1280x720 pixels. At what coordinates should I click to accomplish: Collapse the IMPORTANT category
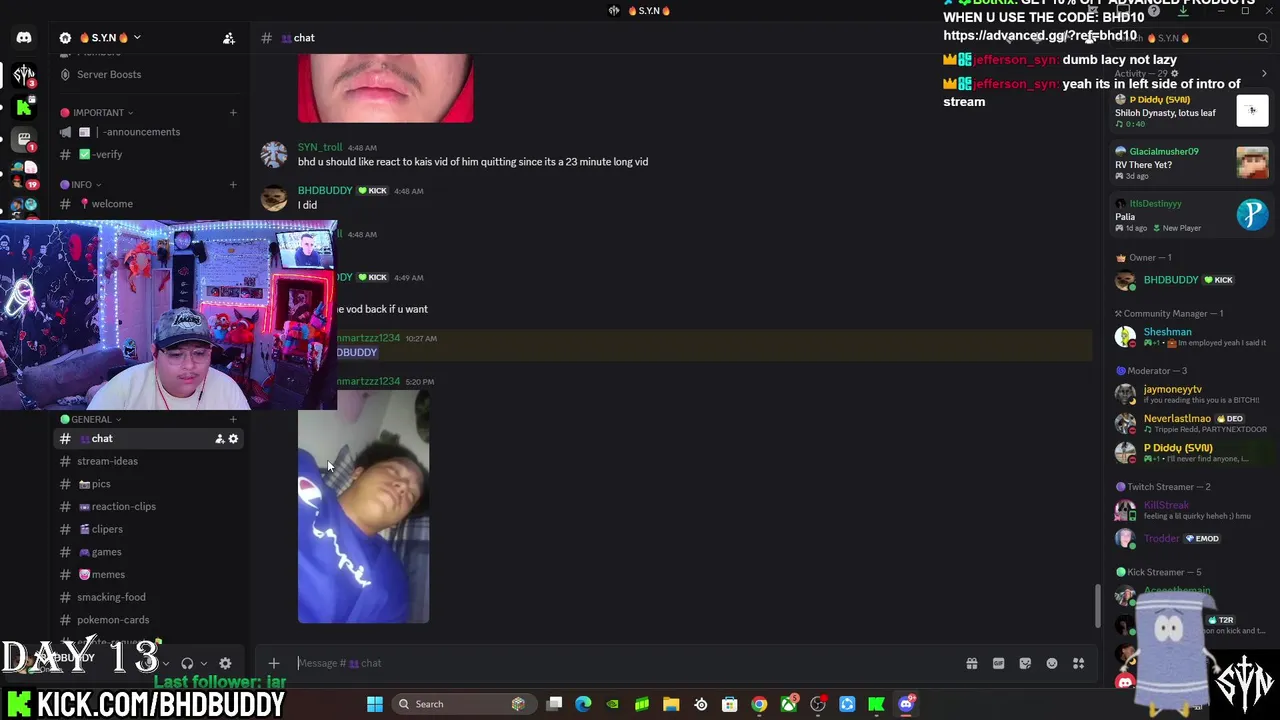click(97, 113)
